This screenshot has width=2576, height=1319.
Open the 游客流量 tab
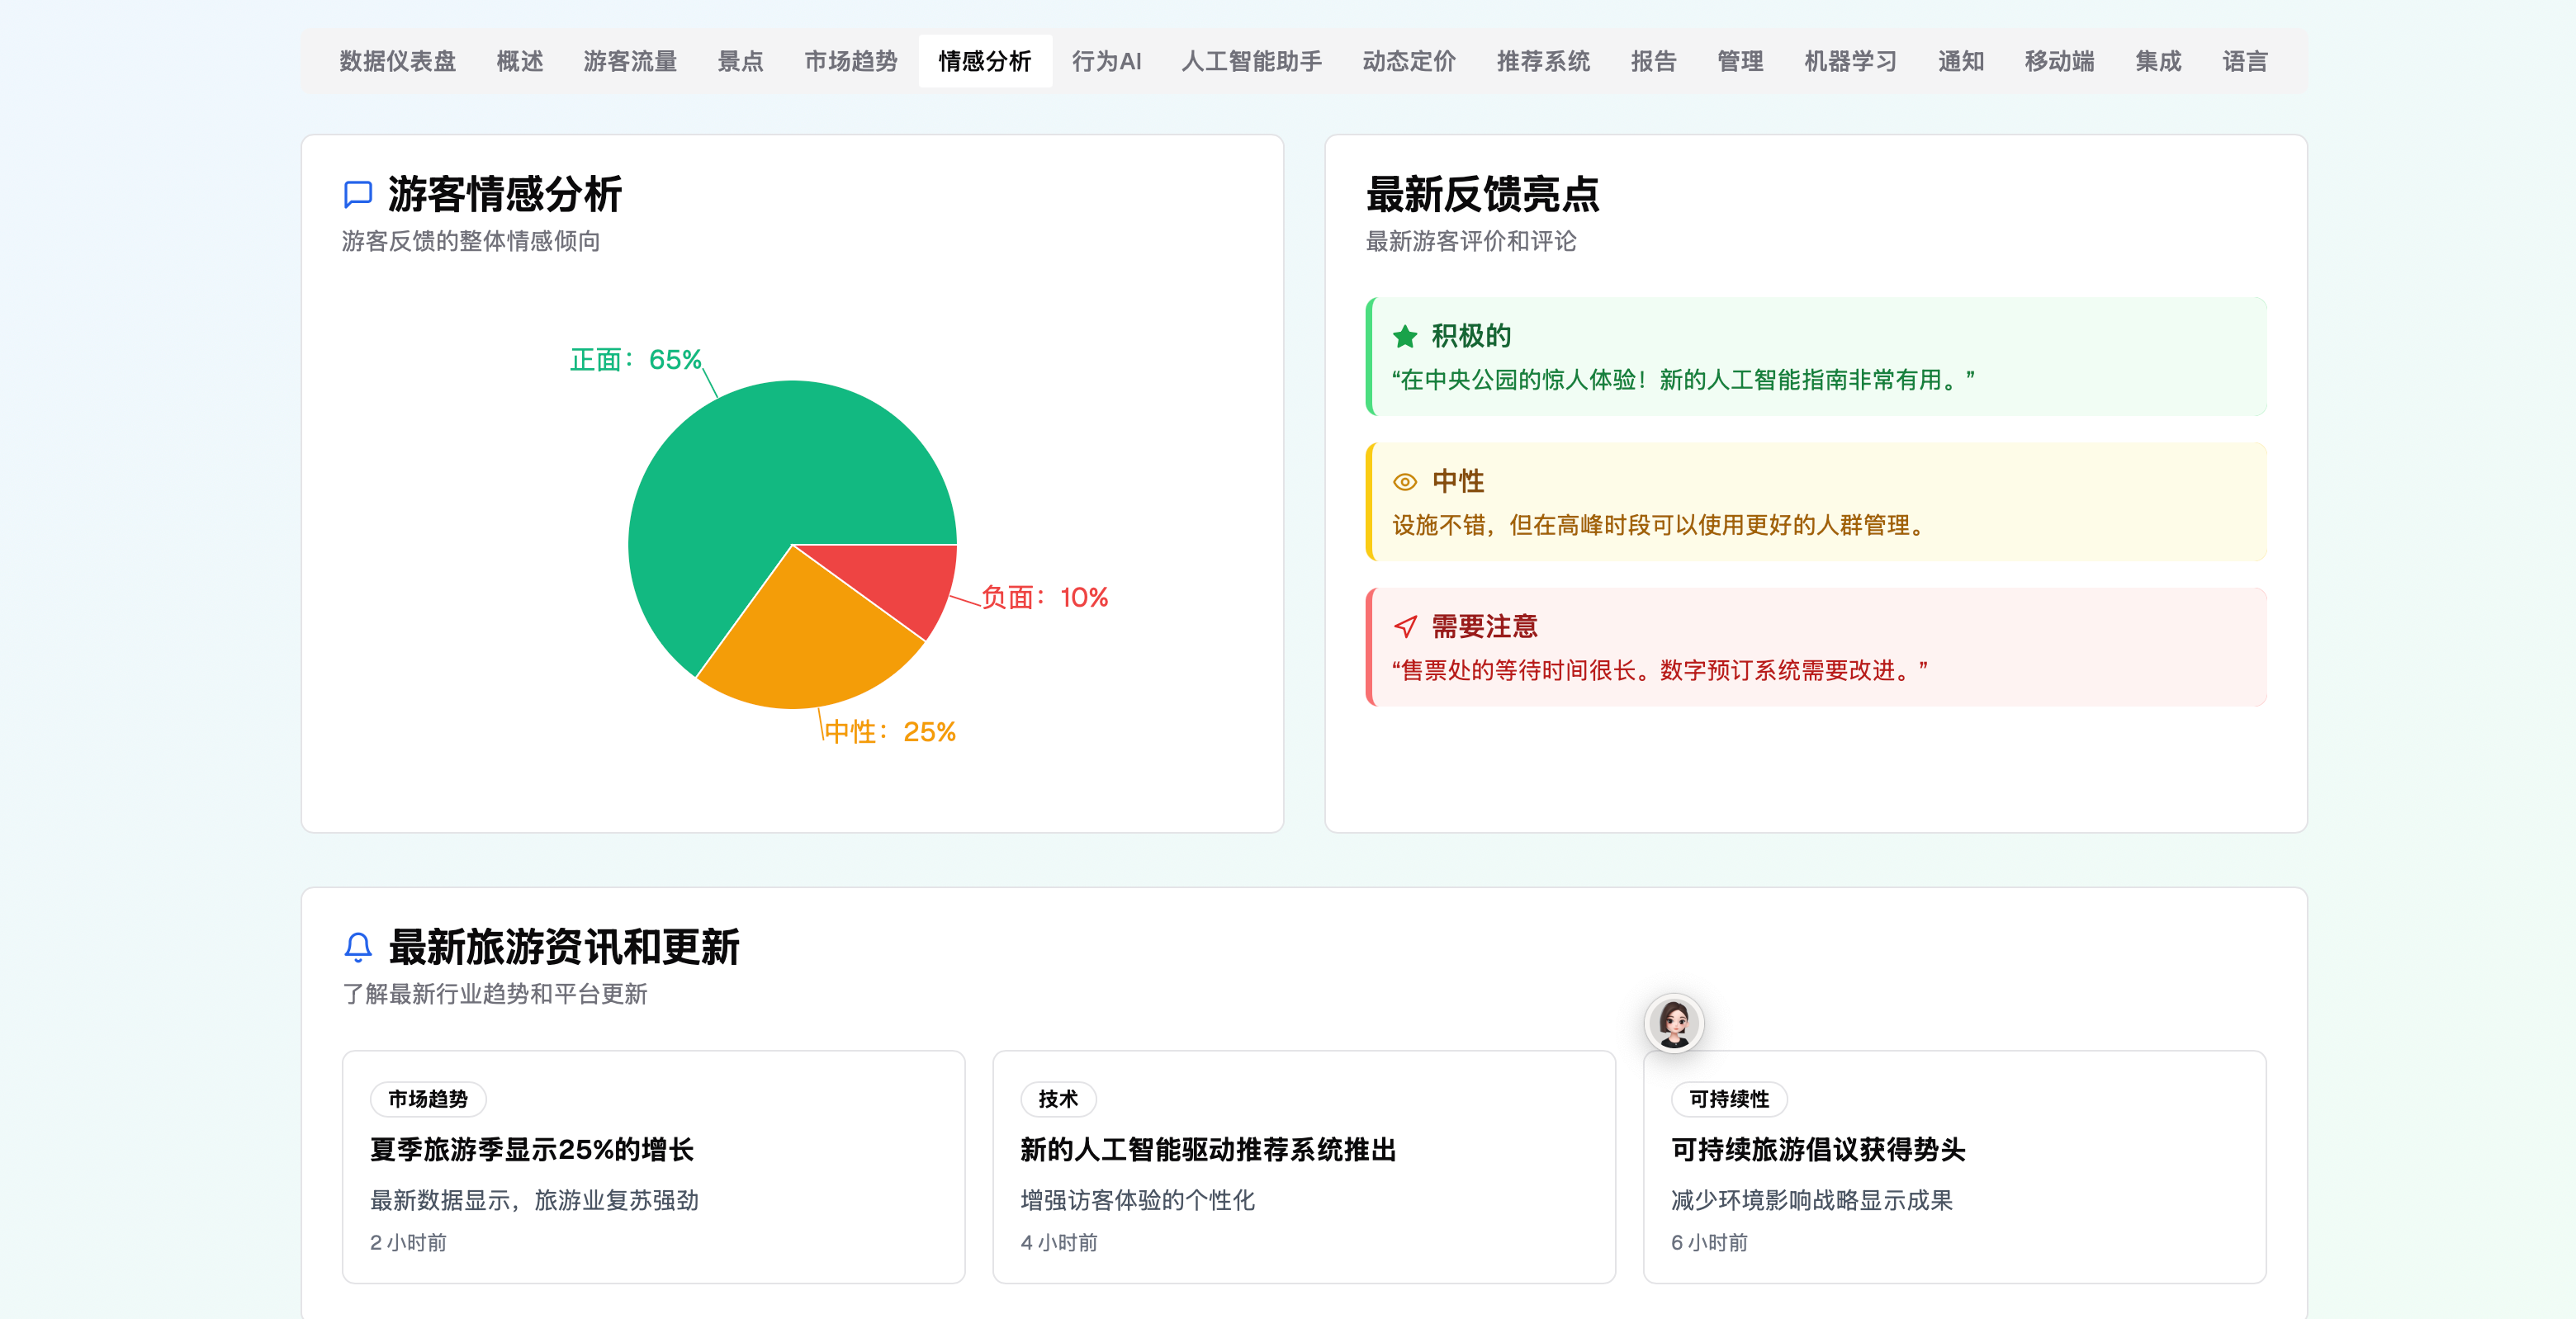pos(629,61)
